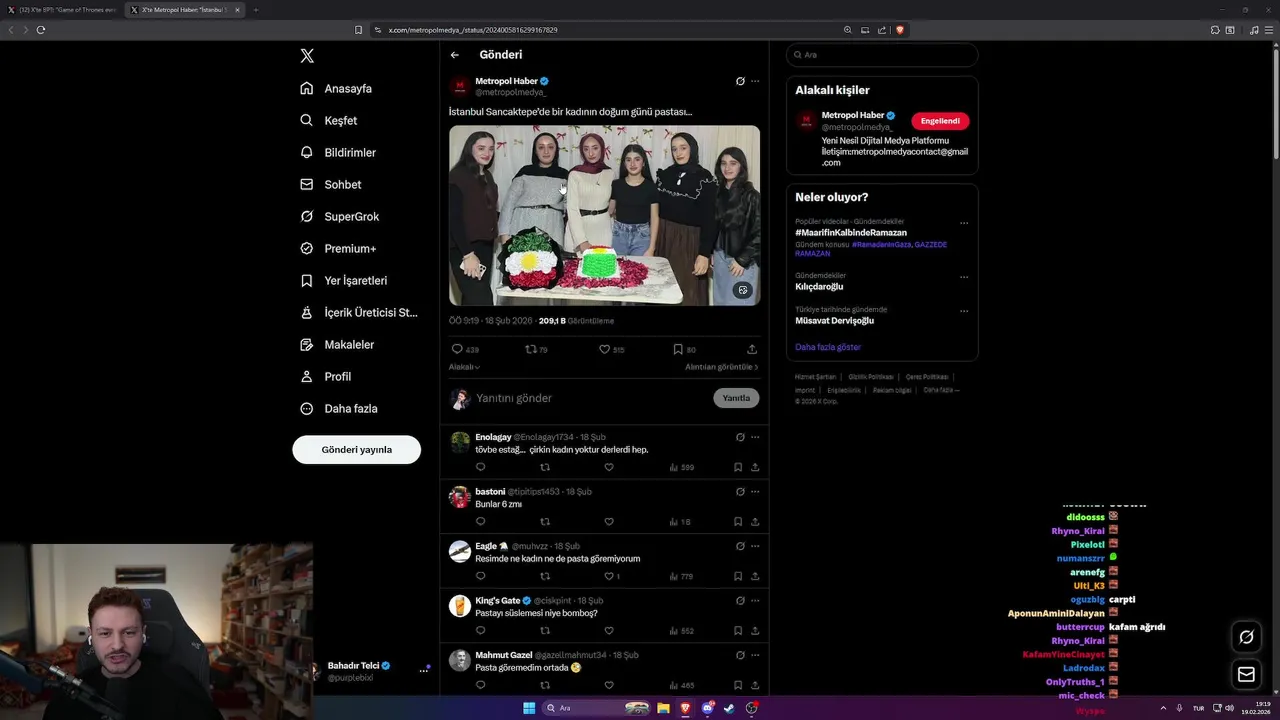Share King's Gate reply
Image resolution: width=1280 pixels, height=720 pixels.
point(755,631)
